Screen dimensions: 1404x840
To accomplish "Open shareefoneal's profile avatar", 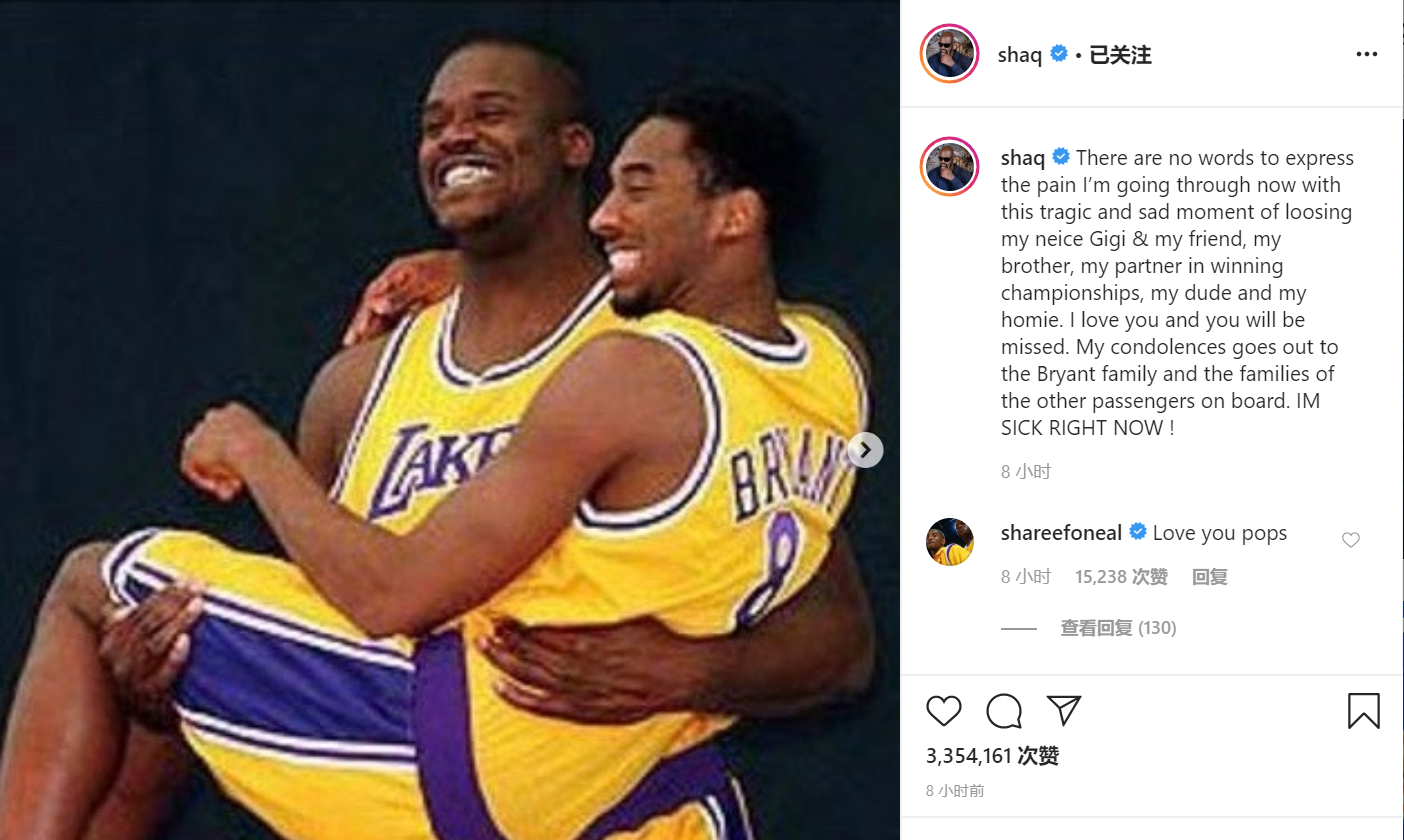I will point(950,542).
